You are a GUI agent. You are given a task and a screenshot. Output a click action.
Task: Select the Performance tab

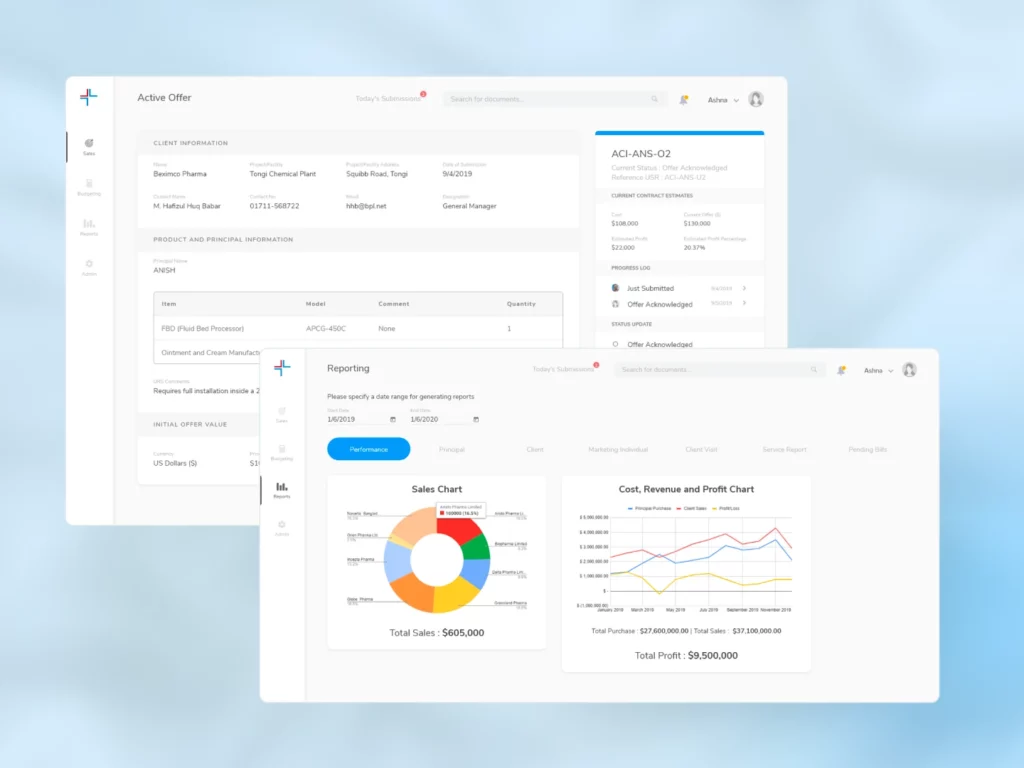click(368, 449)
